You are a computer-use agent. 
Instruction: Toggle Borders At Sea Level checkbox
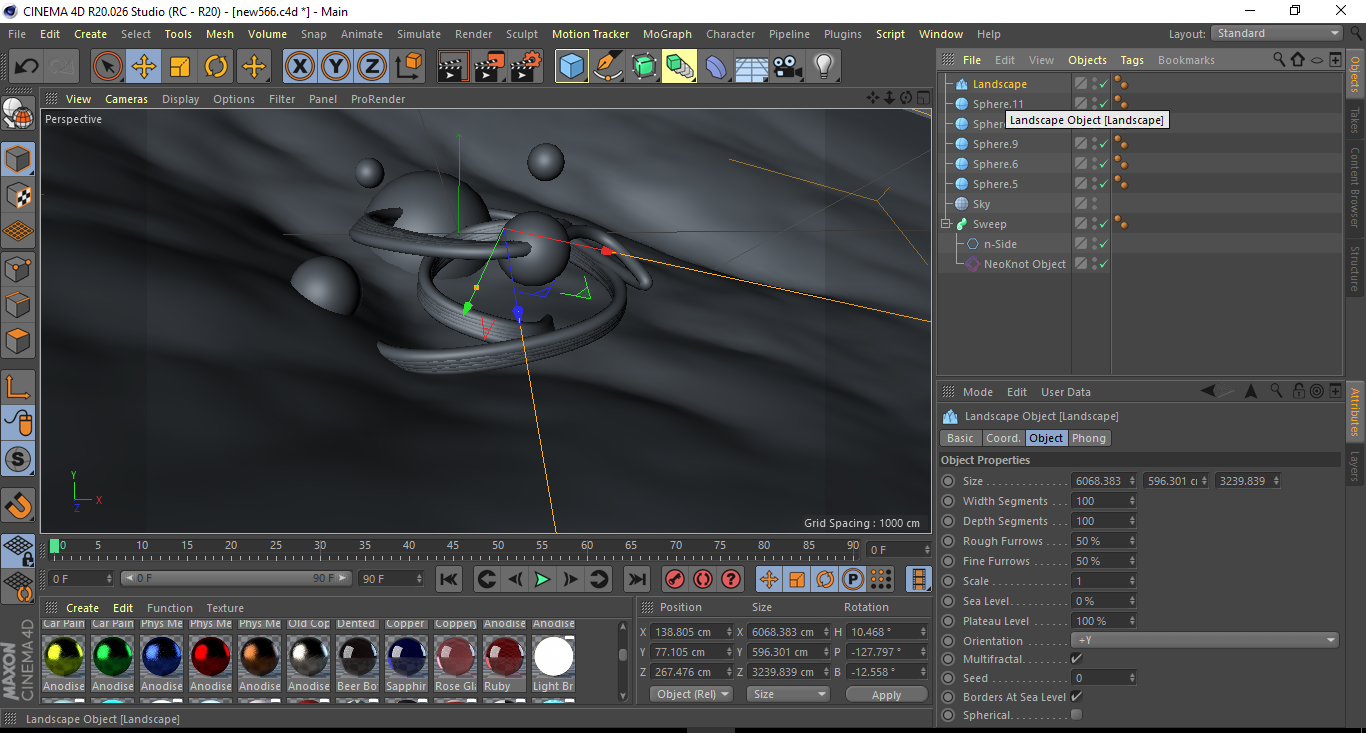1076,697
